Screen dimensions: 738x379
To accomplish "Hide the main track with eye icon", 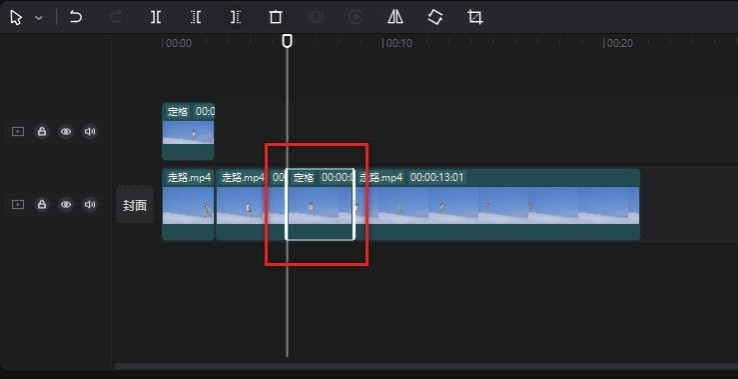I will (x=66, y=204).
